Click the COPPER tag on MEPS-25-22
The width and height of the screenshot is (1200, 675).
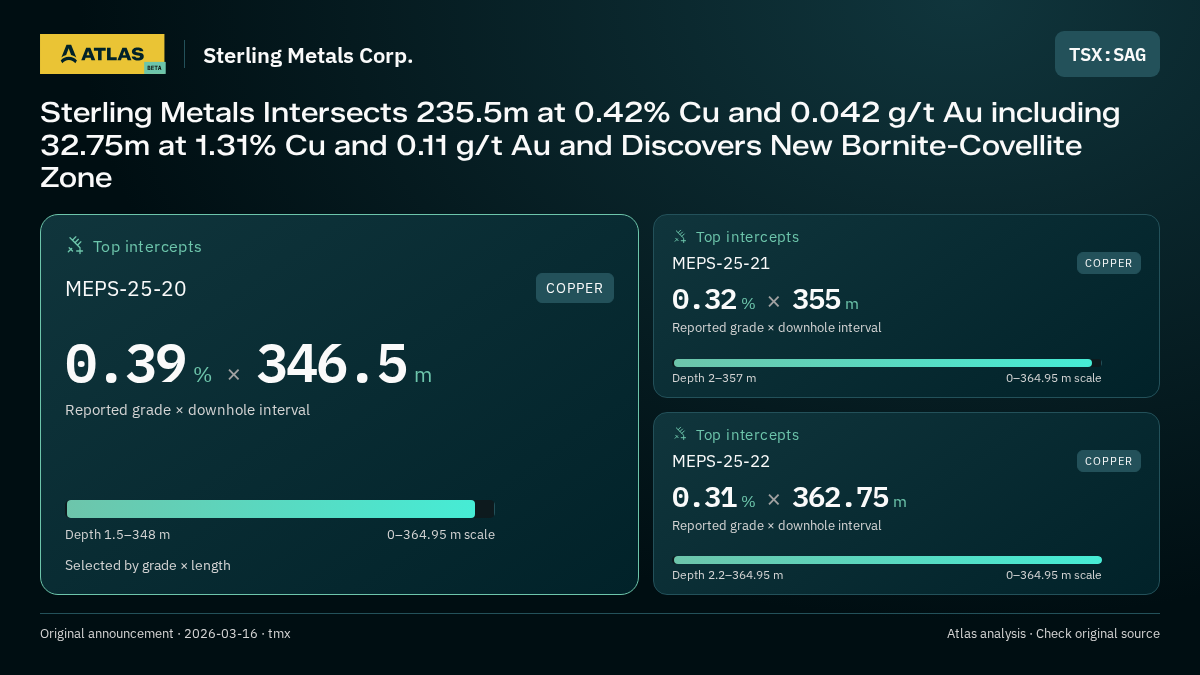(x=1109, y=461)
